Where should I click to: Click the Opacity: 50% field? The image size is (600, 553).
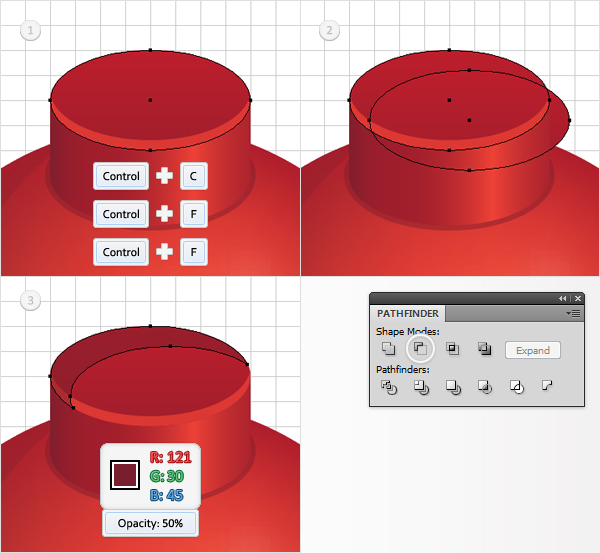click(x=150, y=523)
